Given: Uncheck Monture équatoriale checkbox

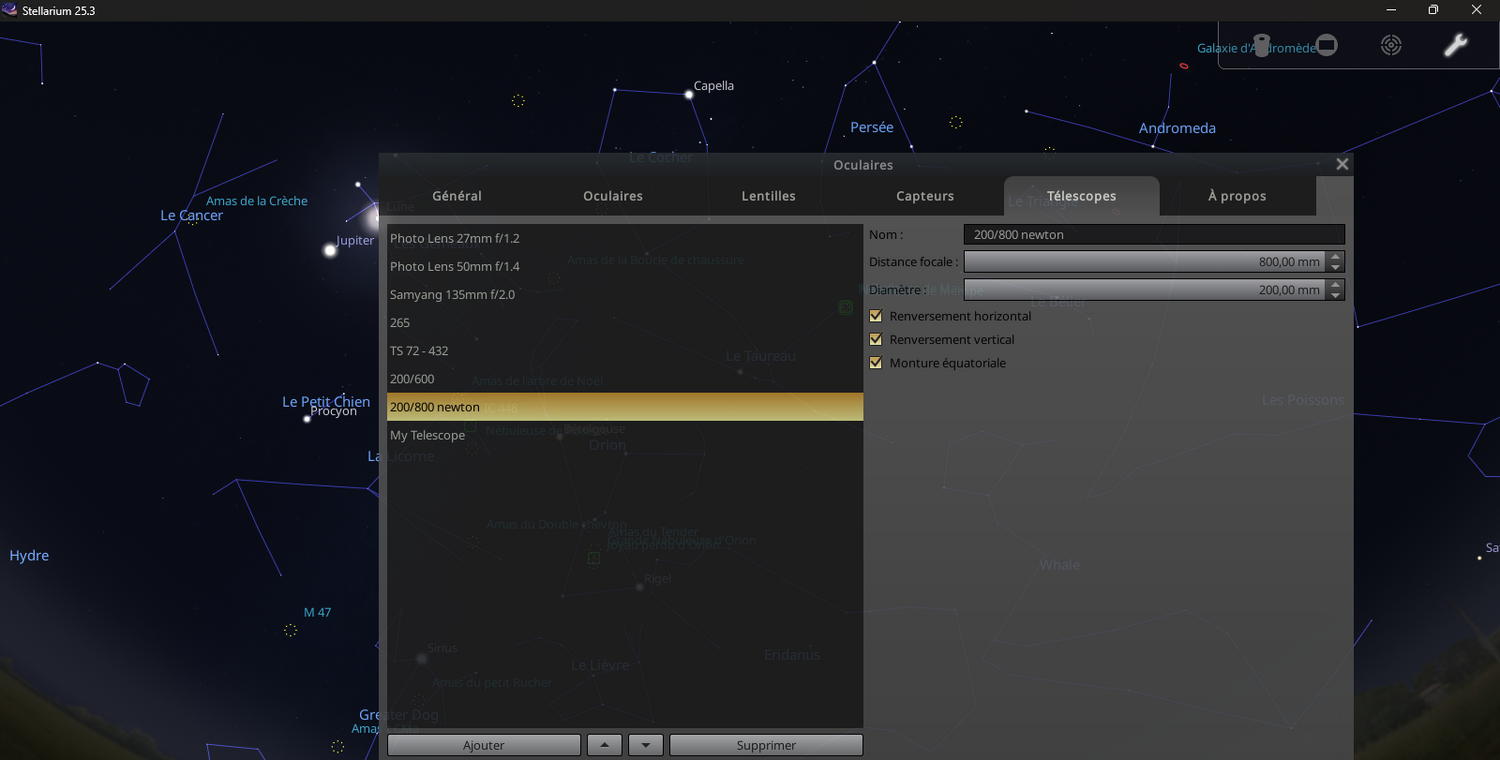Looking at the screenshot, I should pyautogui.click(x=876, y=363).
